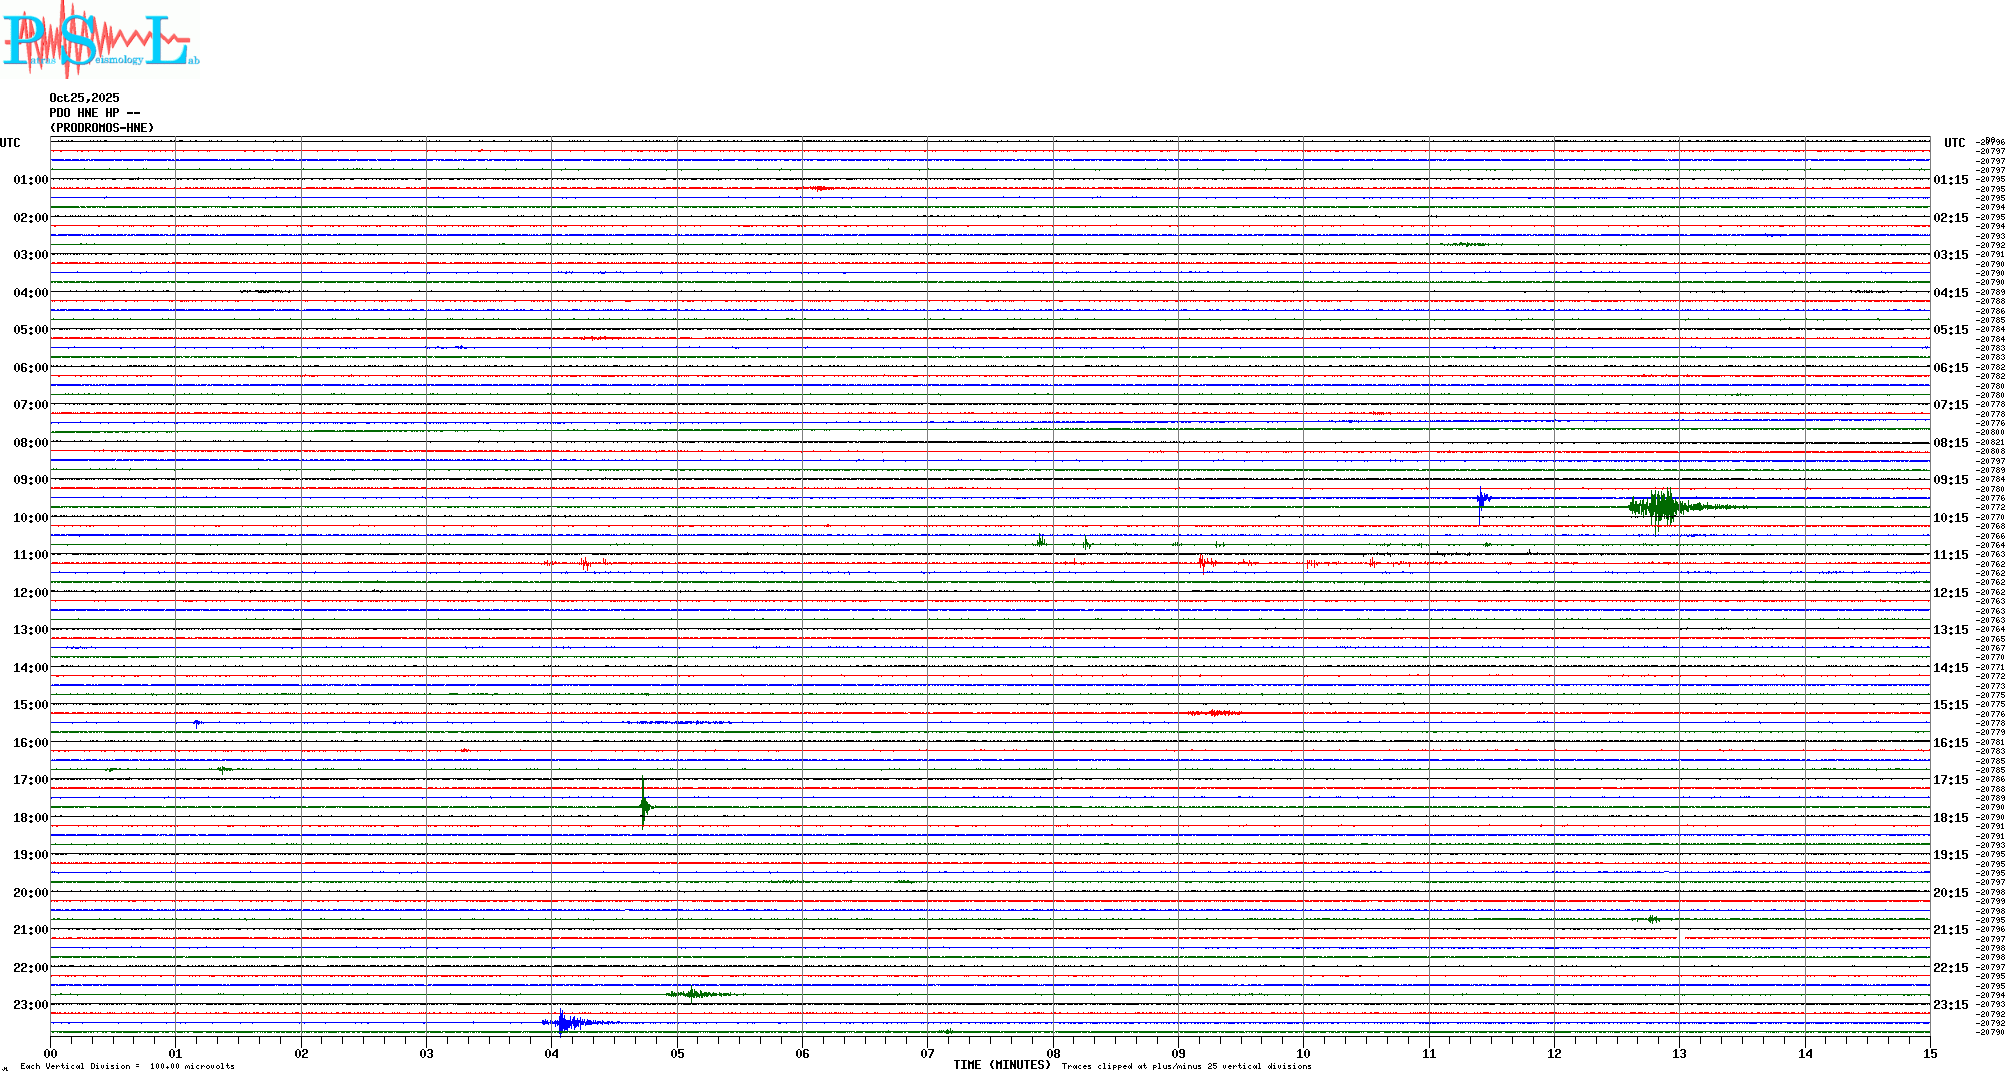Viewport: 2010px width, 1080px height.
Task: Click the Oct25,2025 date label
Action: pyautogui.click(x=84, y=98)
